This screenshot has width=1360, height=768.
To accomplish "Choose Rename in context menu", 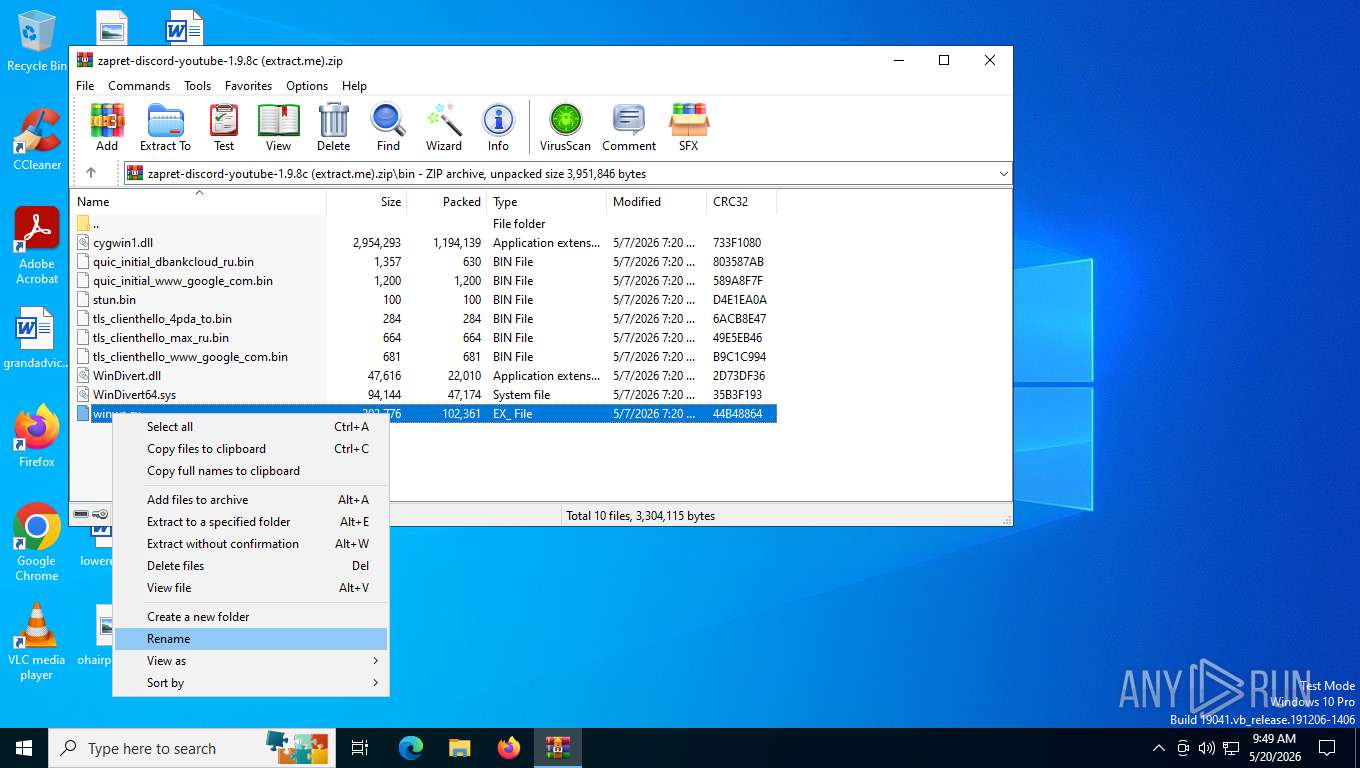I will click(251, 639).
